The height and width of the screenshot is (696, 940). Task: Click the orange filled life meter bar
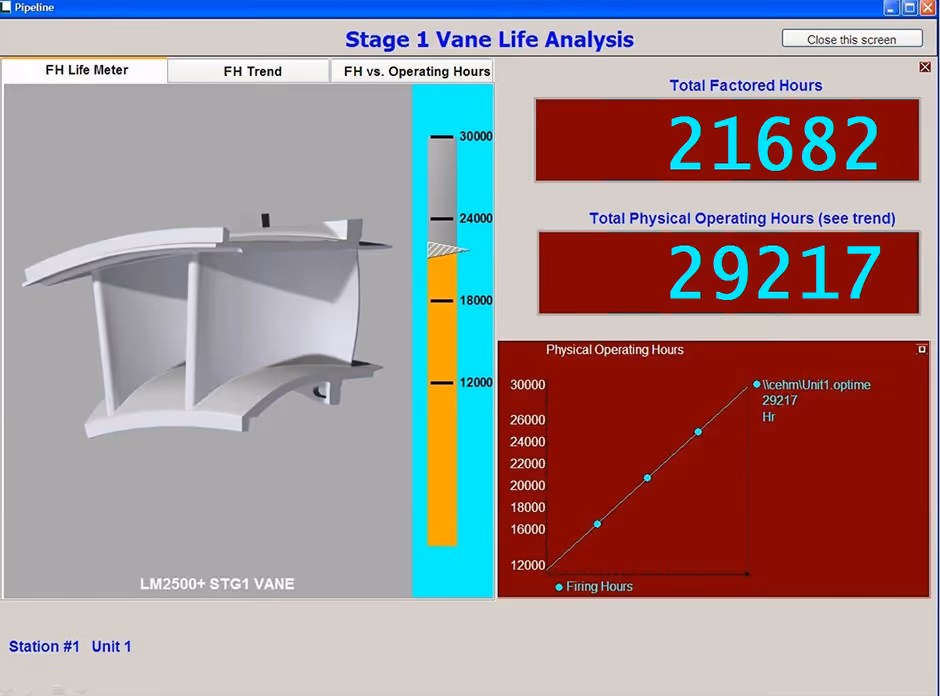point(442,400)
